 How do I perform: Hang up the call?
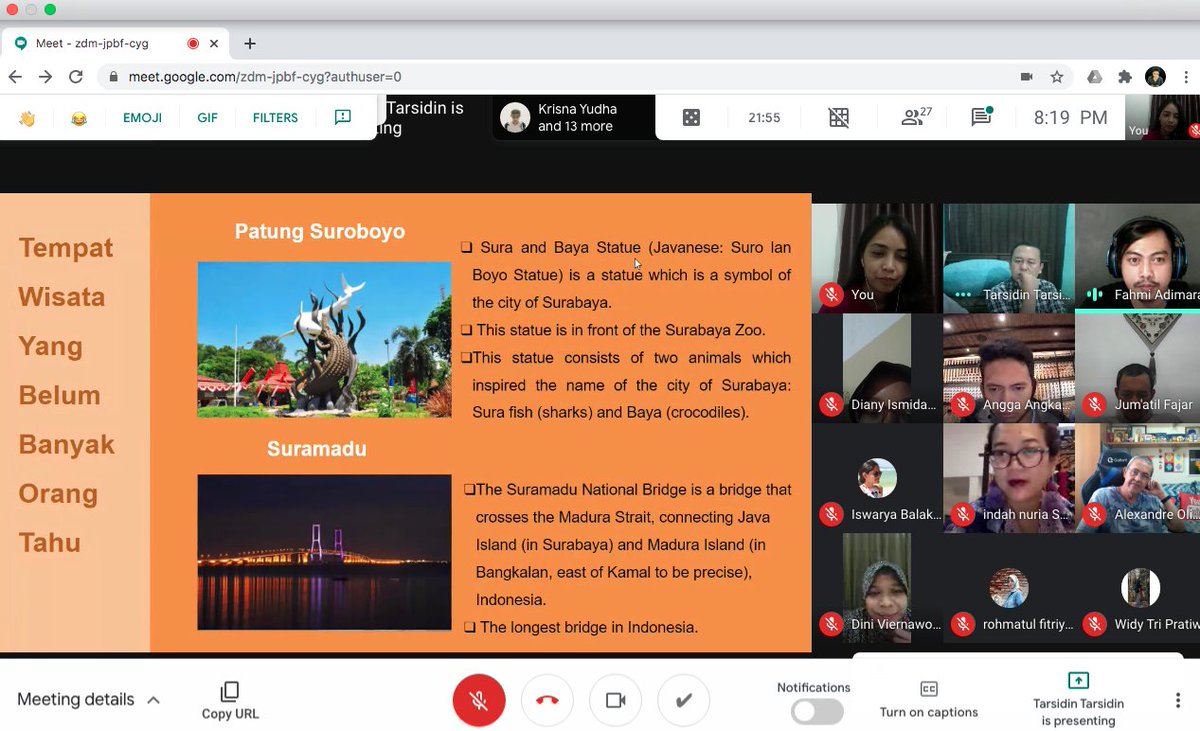(x=547, y=700)
